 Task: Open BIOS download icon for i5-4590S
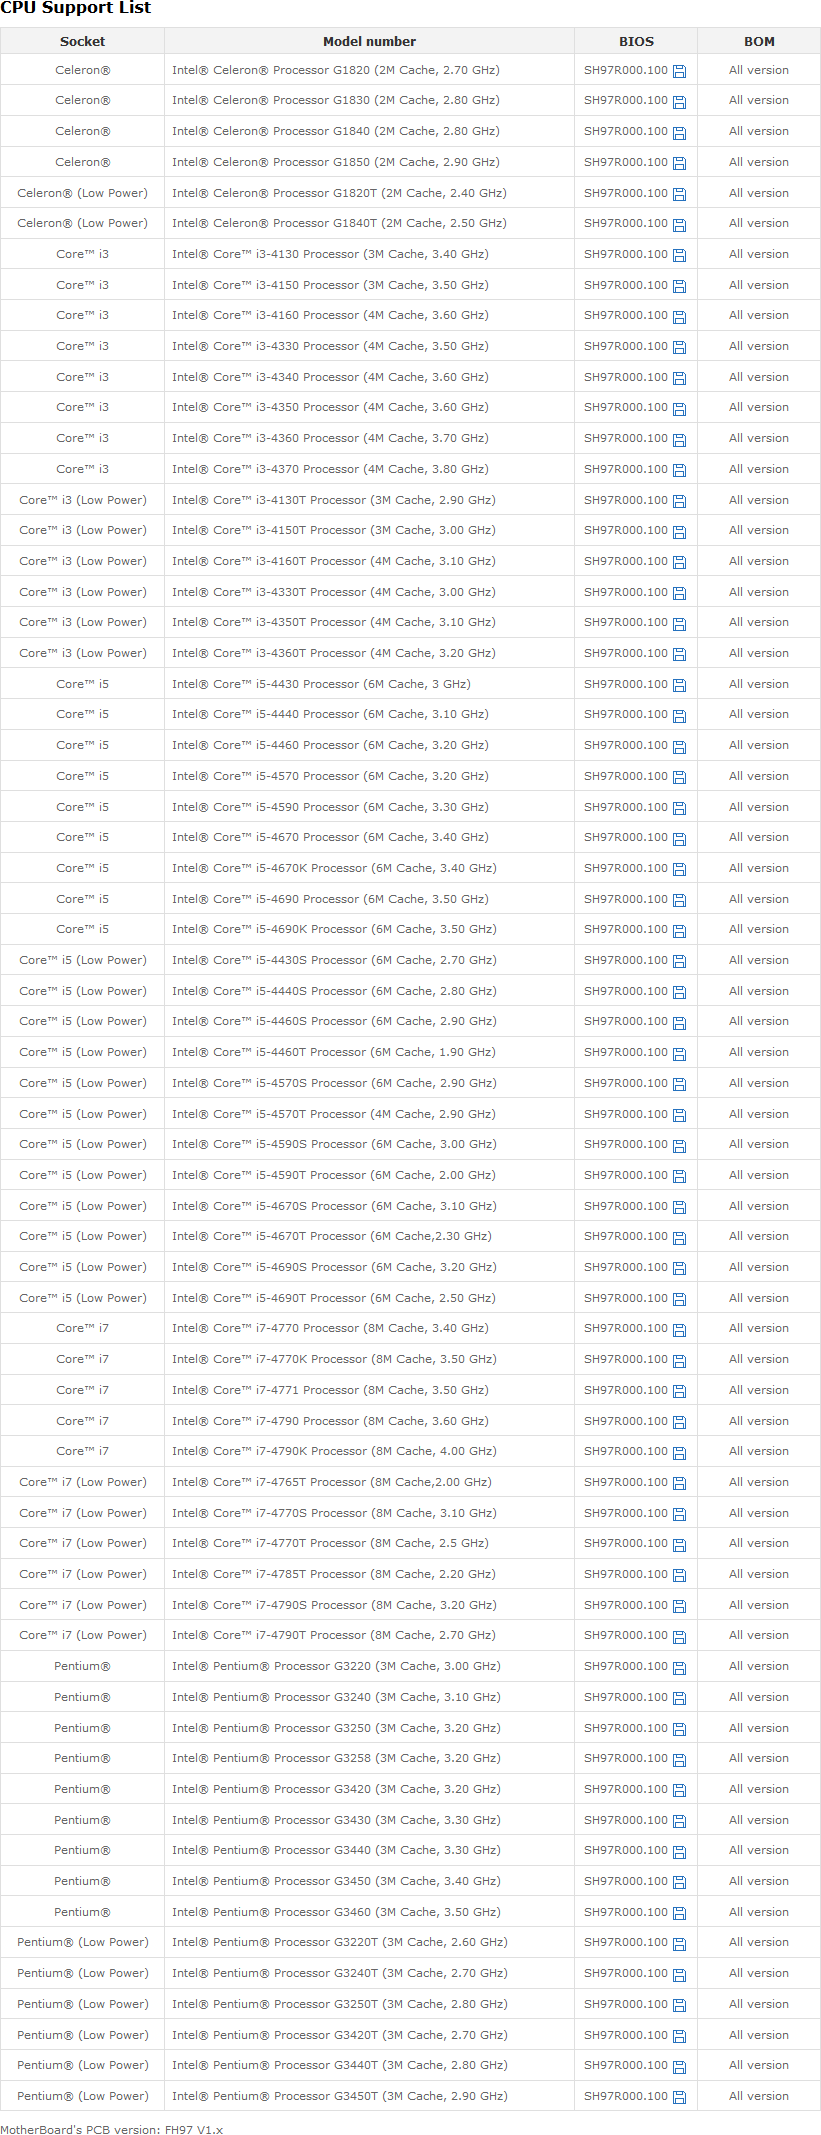click(680, 1145)
